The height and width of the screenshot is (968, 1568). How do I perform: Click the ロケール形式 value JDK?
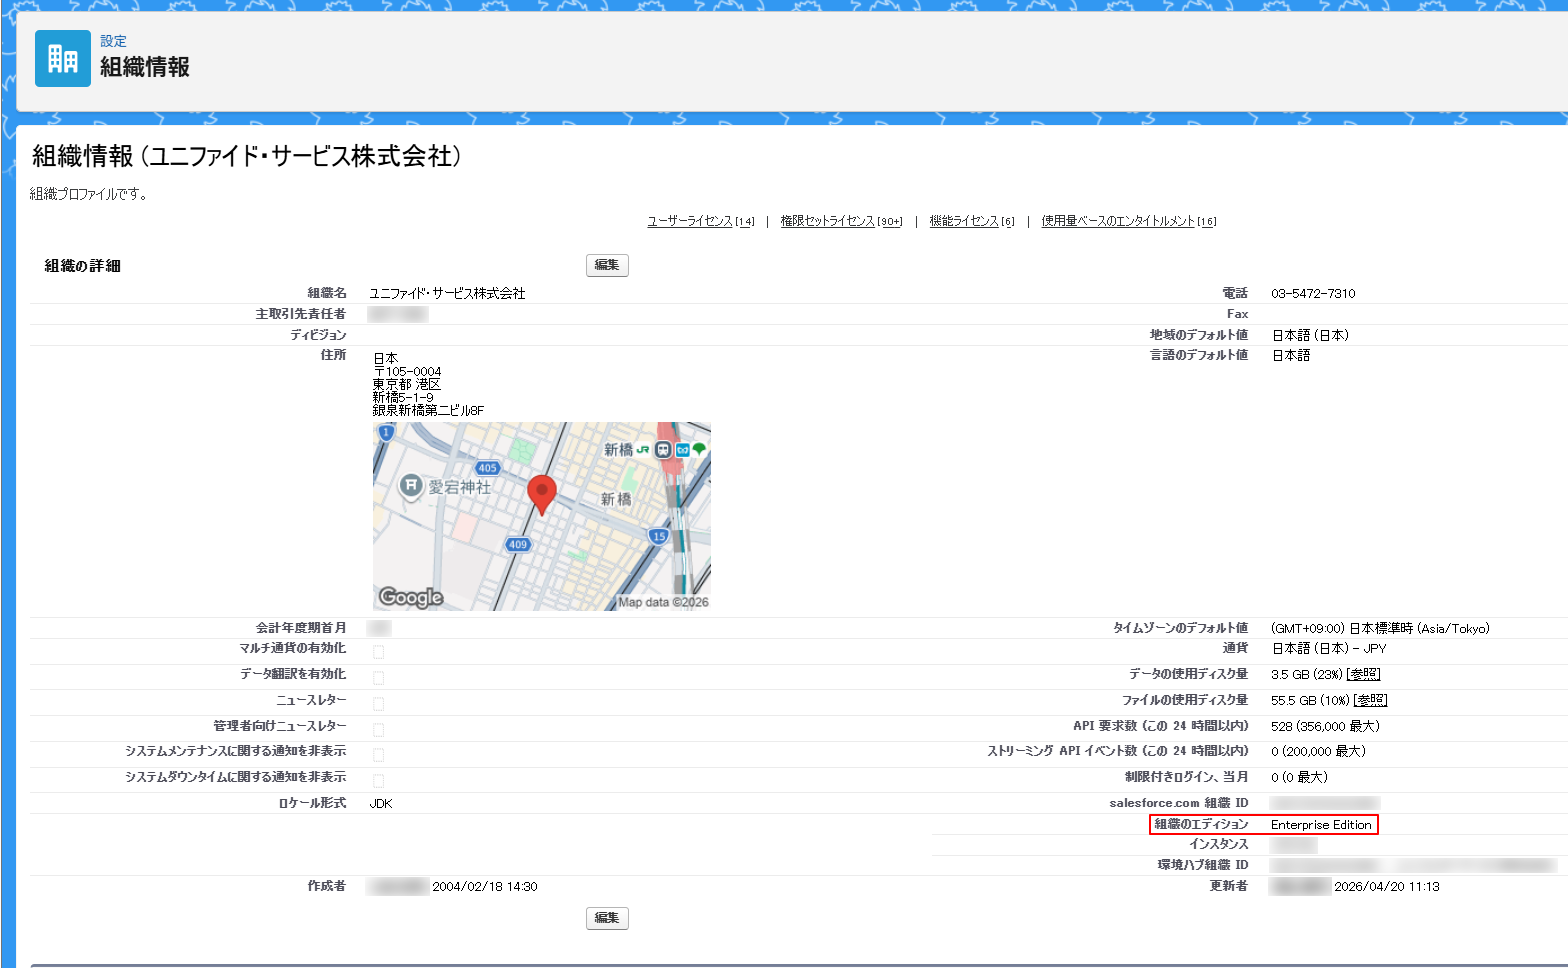coord(381,804)
